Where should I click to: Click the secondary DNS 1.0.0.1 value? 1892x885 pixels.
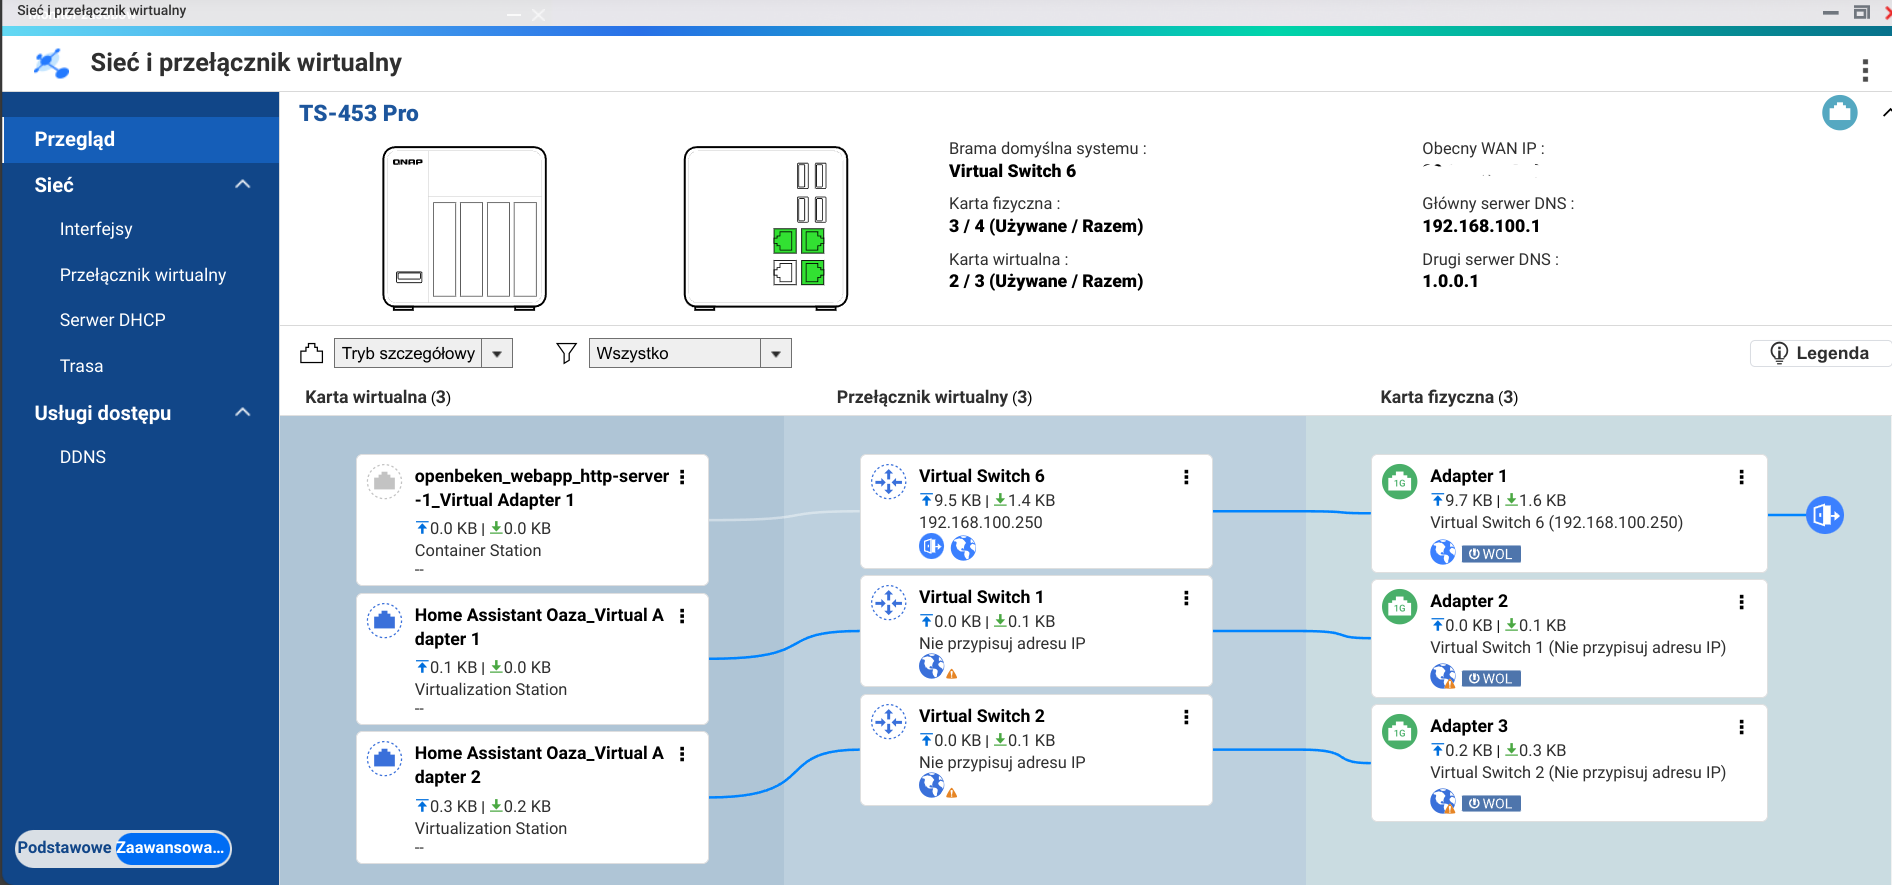[x=1450, y=281]
